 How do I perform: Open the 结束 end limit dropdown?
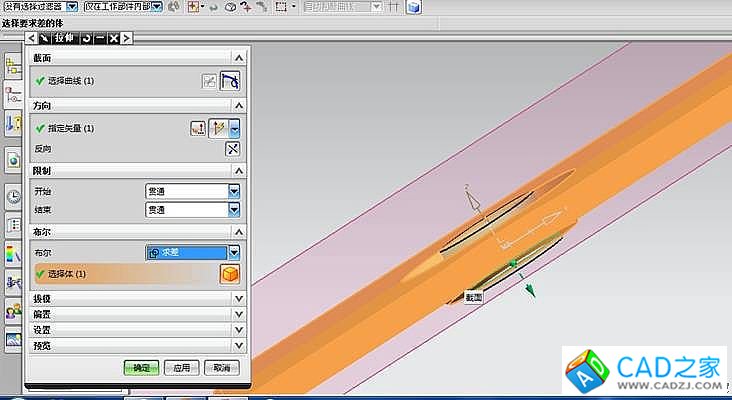coord(234,210)
